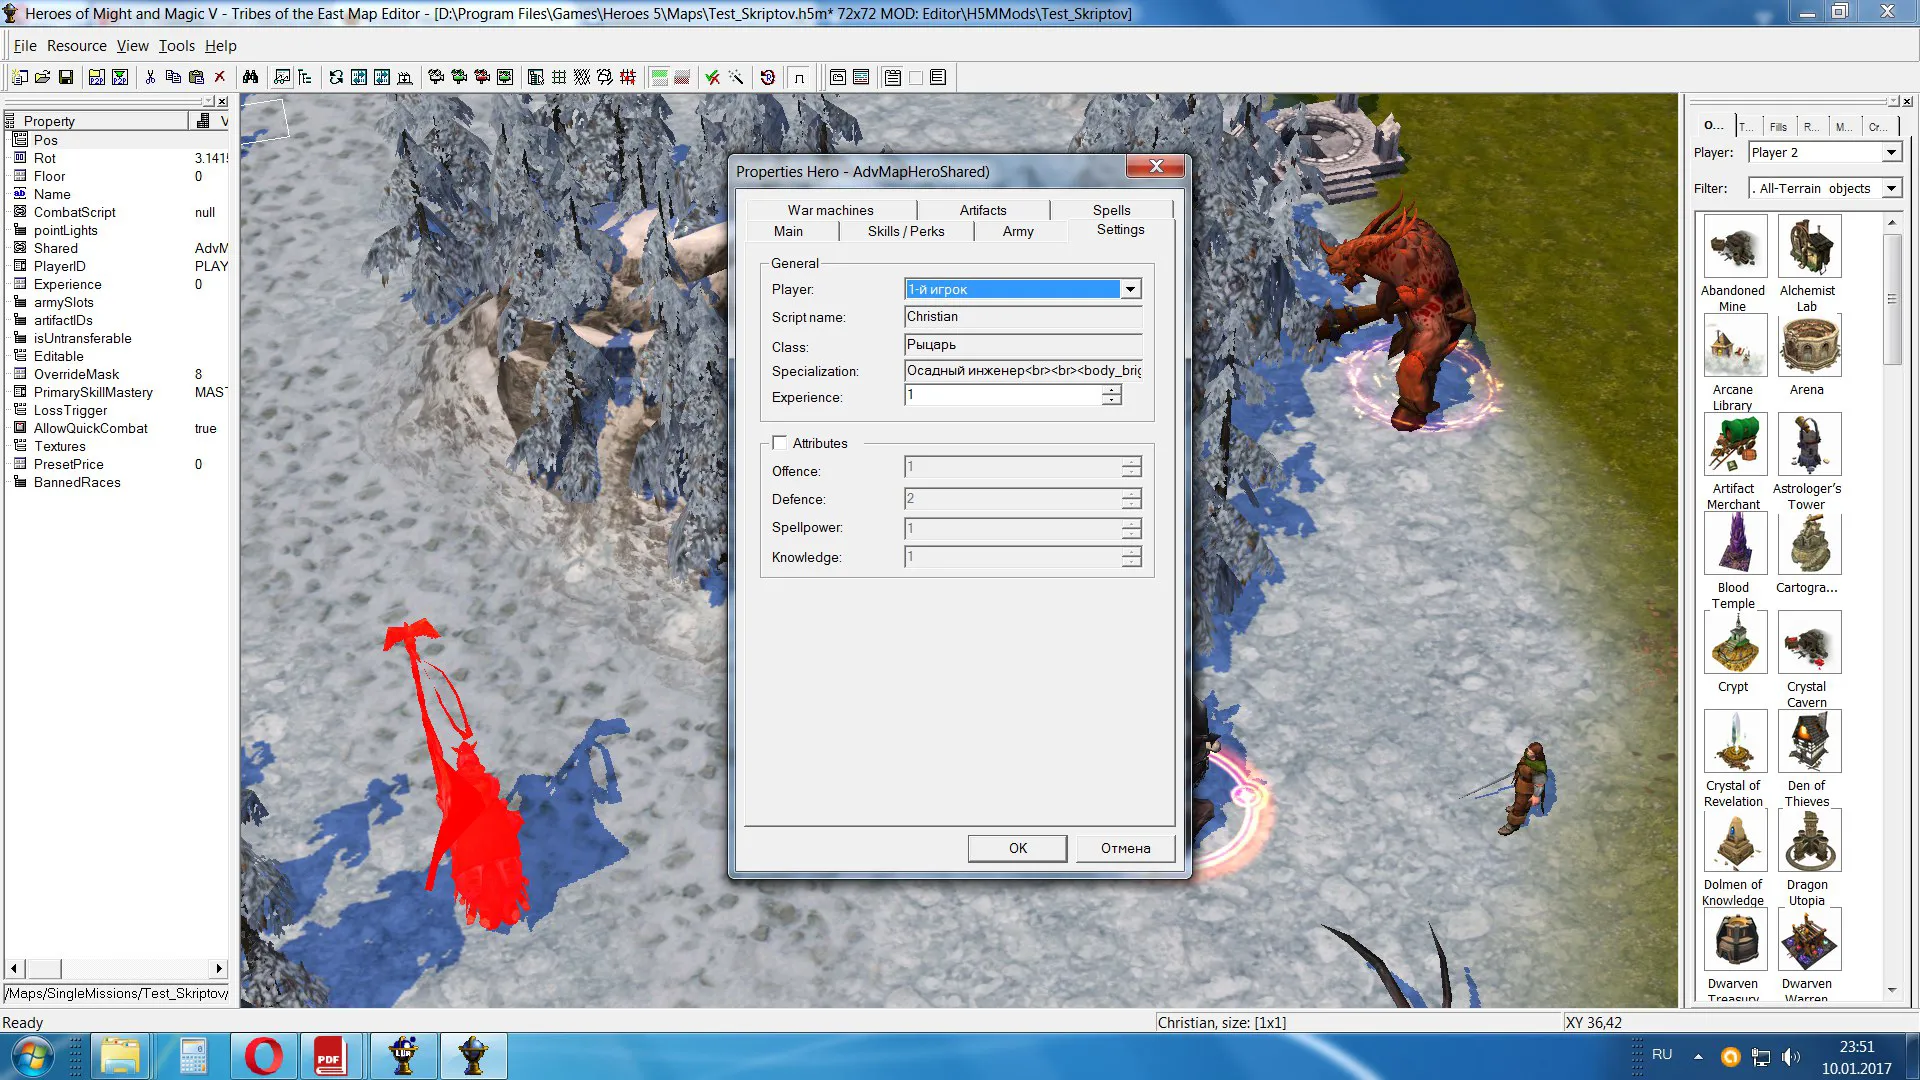Viewport: 1920px width, 1080px height.
Task: Select the Artifact Merchant object thumbnail
Action: click(1735, 444)
